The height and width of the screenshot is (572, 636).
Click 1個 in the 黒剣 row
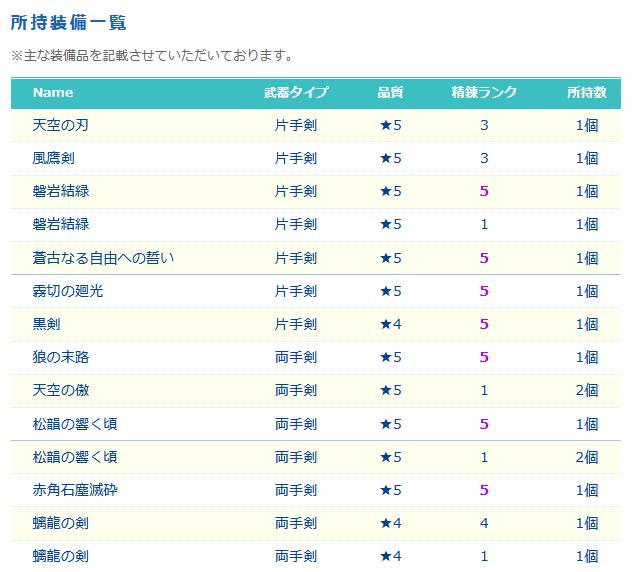(x=587, y=324)
